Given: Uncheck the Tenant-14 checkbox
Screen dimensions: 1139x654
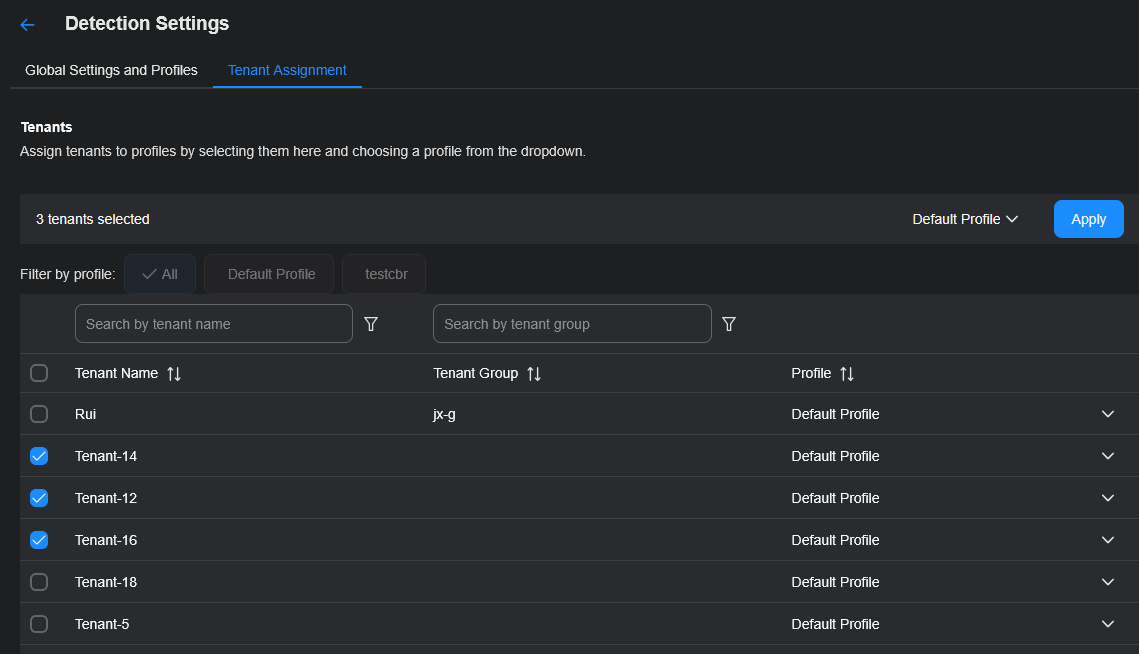Looking at the screenshot, I should click(x=39, y=456).
